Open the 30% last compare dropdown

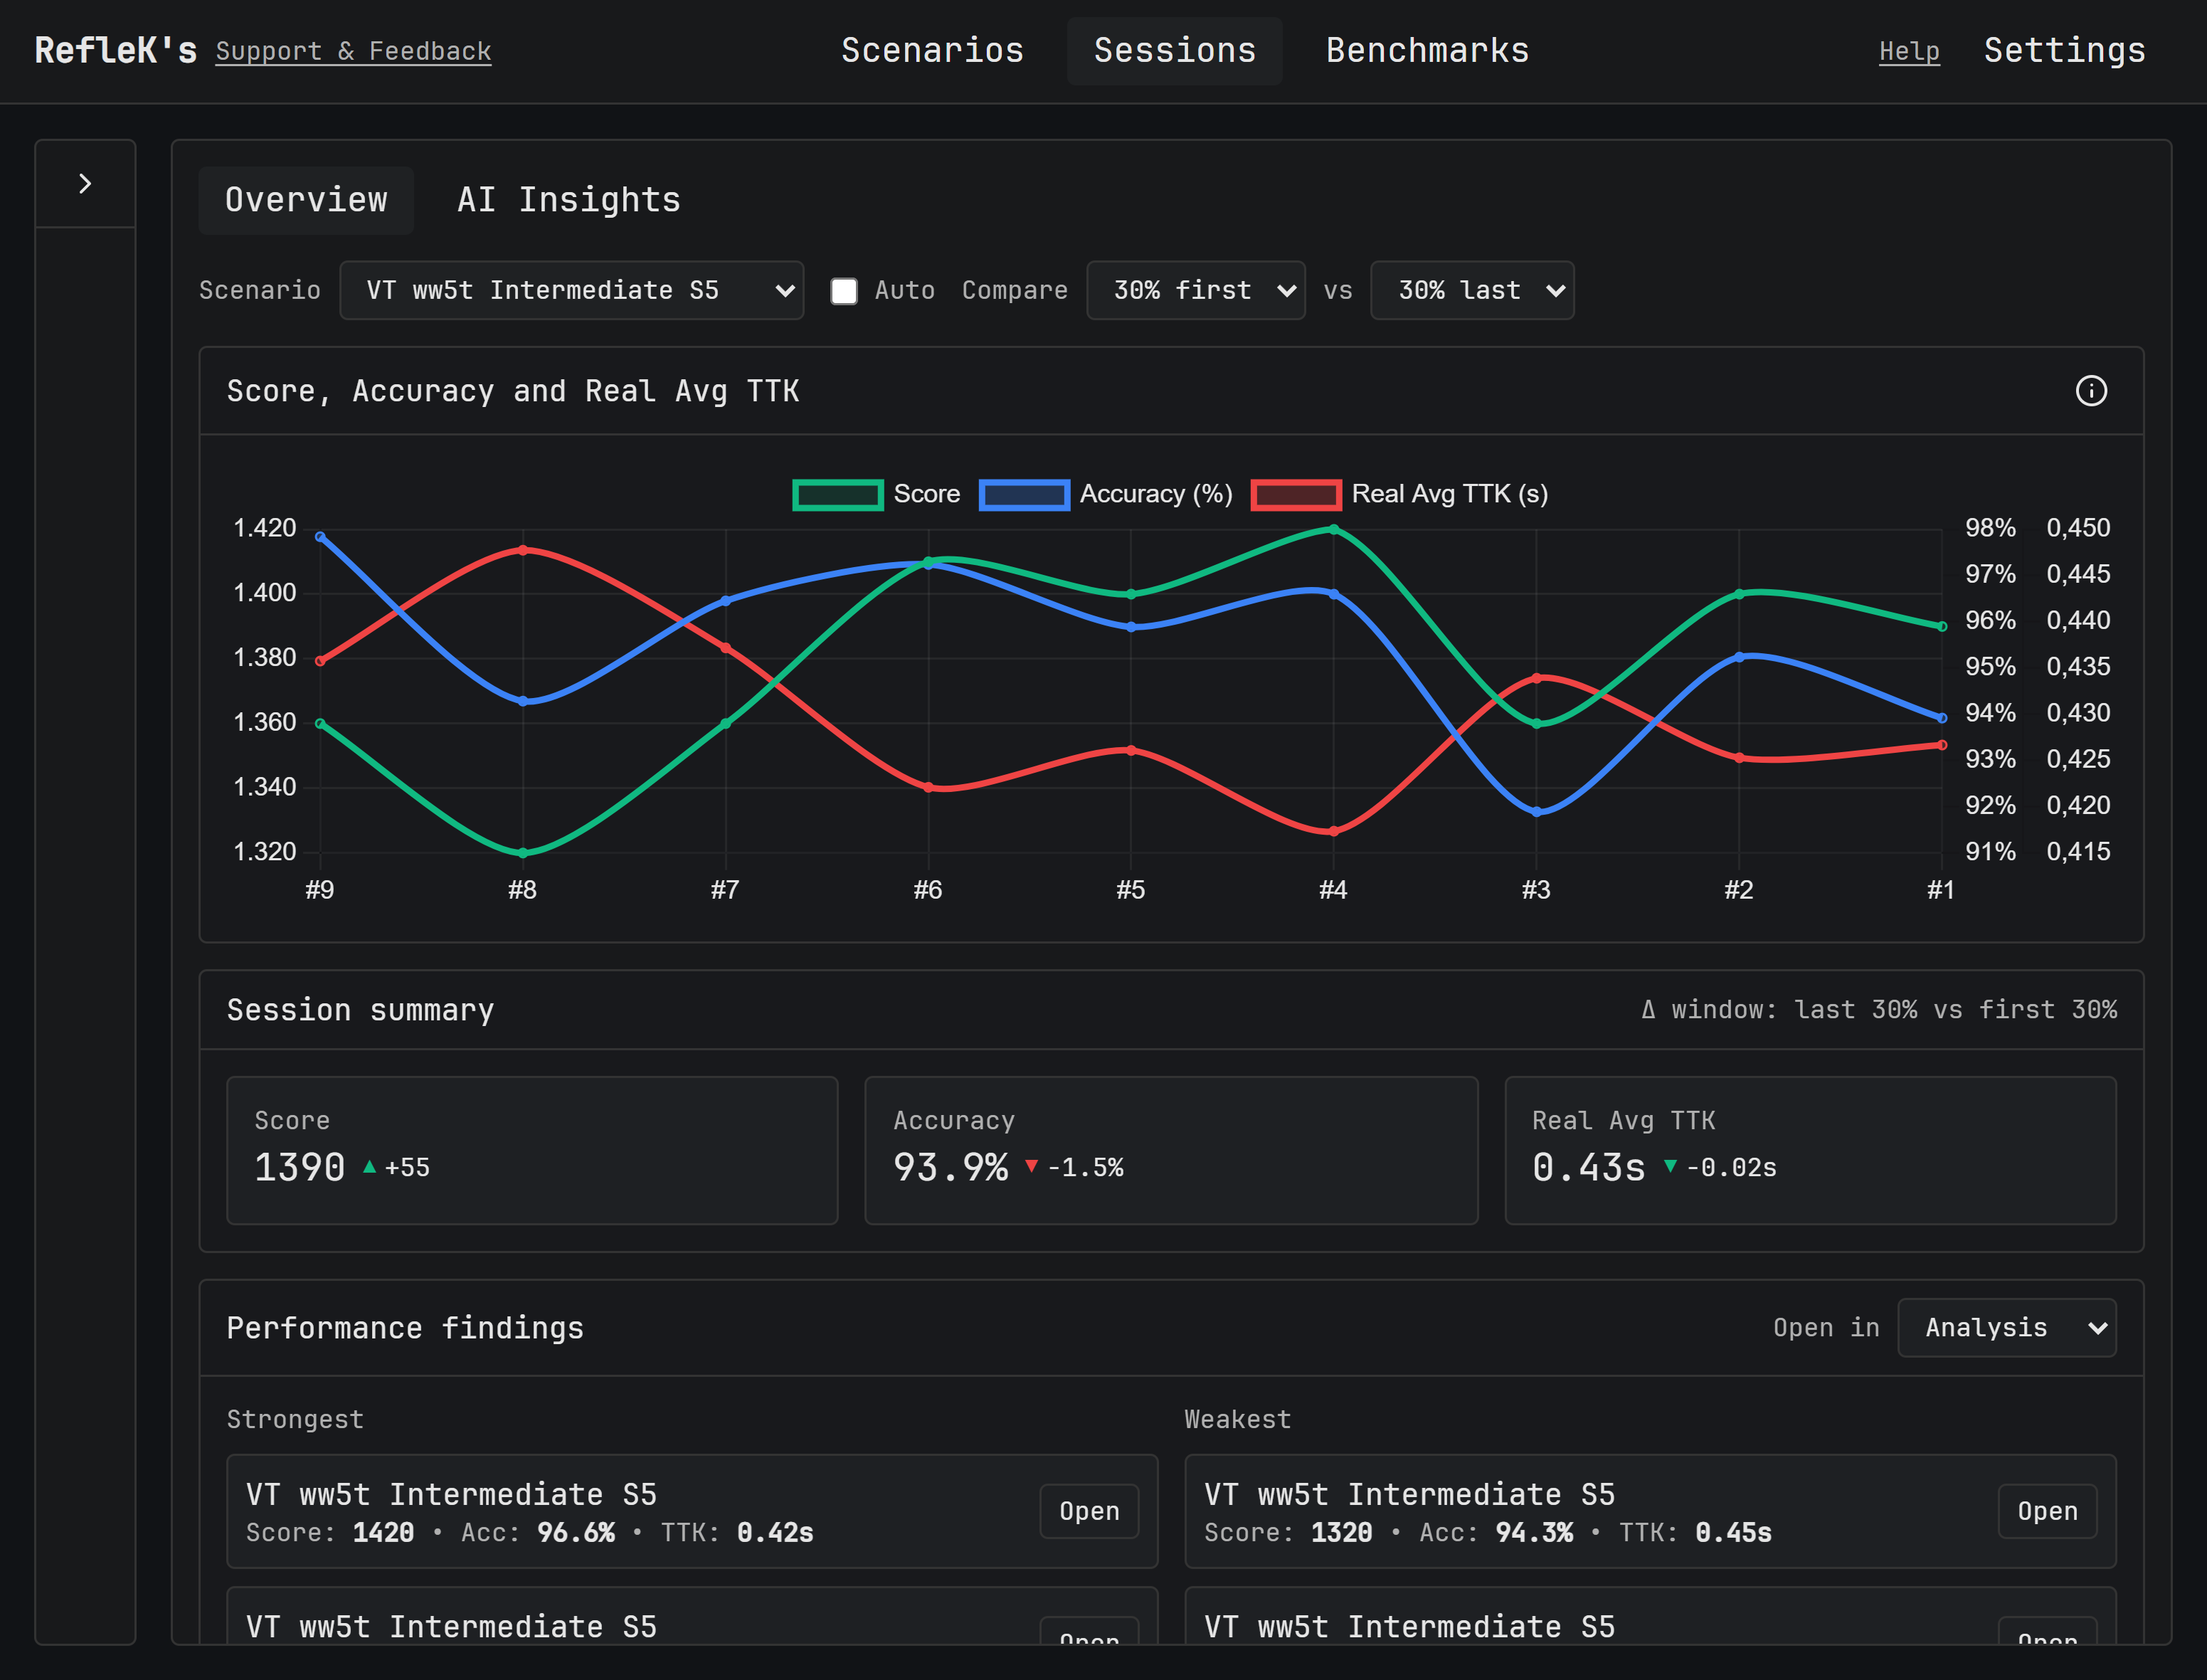click(x=1471, y=291)
